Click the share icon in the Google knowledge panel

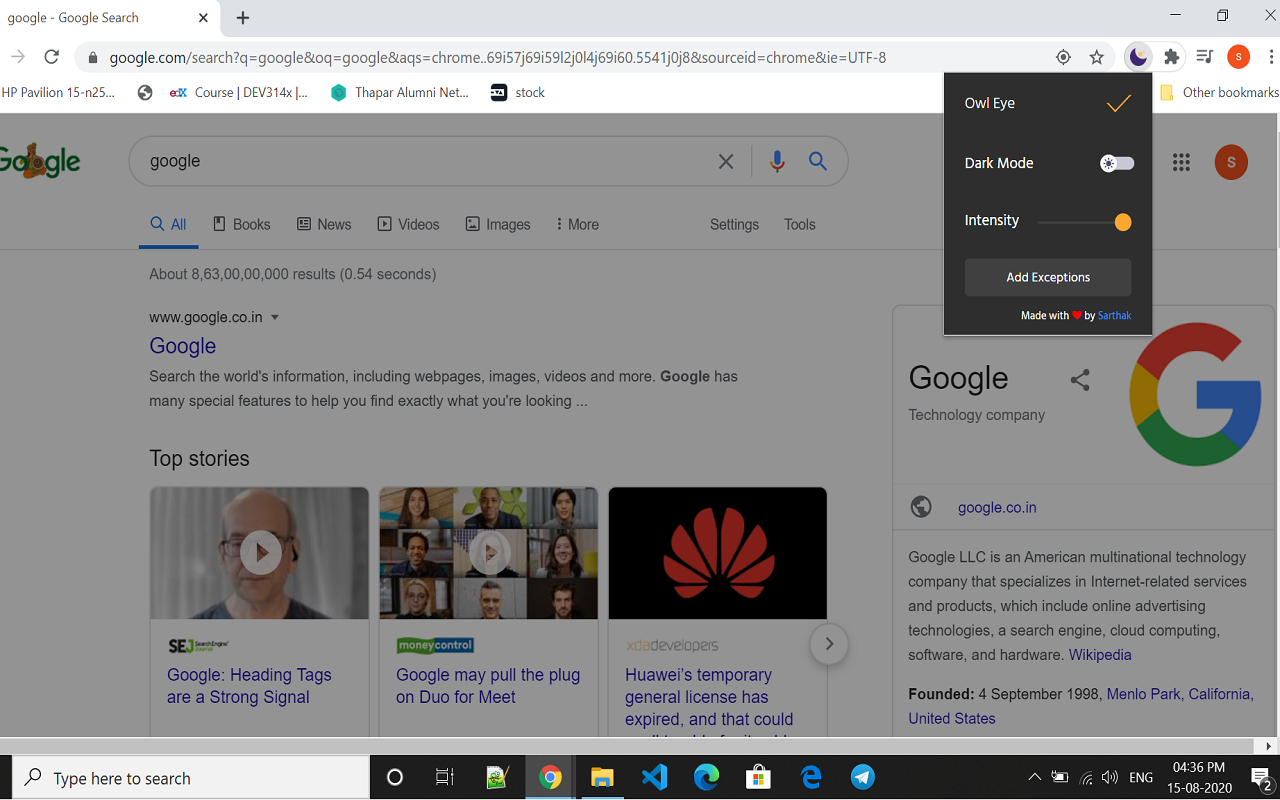[1081, 380]
